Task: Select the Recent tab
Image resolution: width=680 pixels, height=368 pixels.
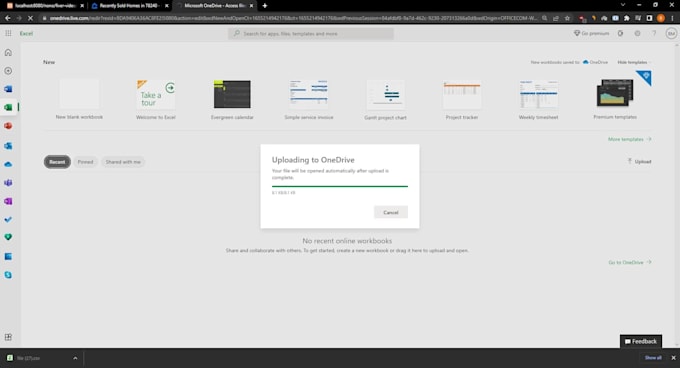Action: pyautogui.click(x=57, y=162)
